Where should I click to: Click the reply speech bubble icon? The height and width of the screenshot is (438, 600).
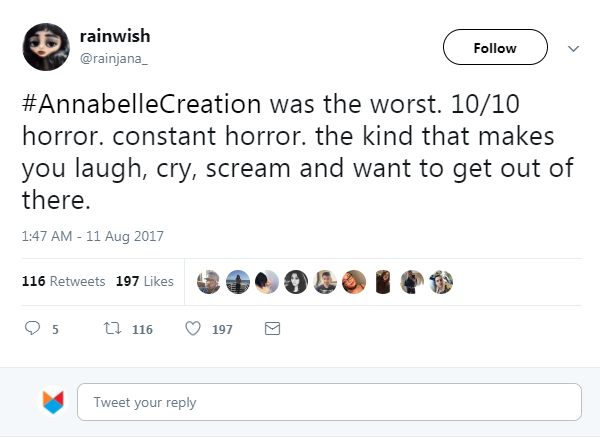31,328
